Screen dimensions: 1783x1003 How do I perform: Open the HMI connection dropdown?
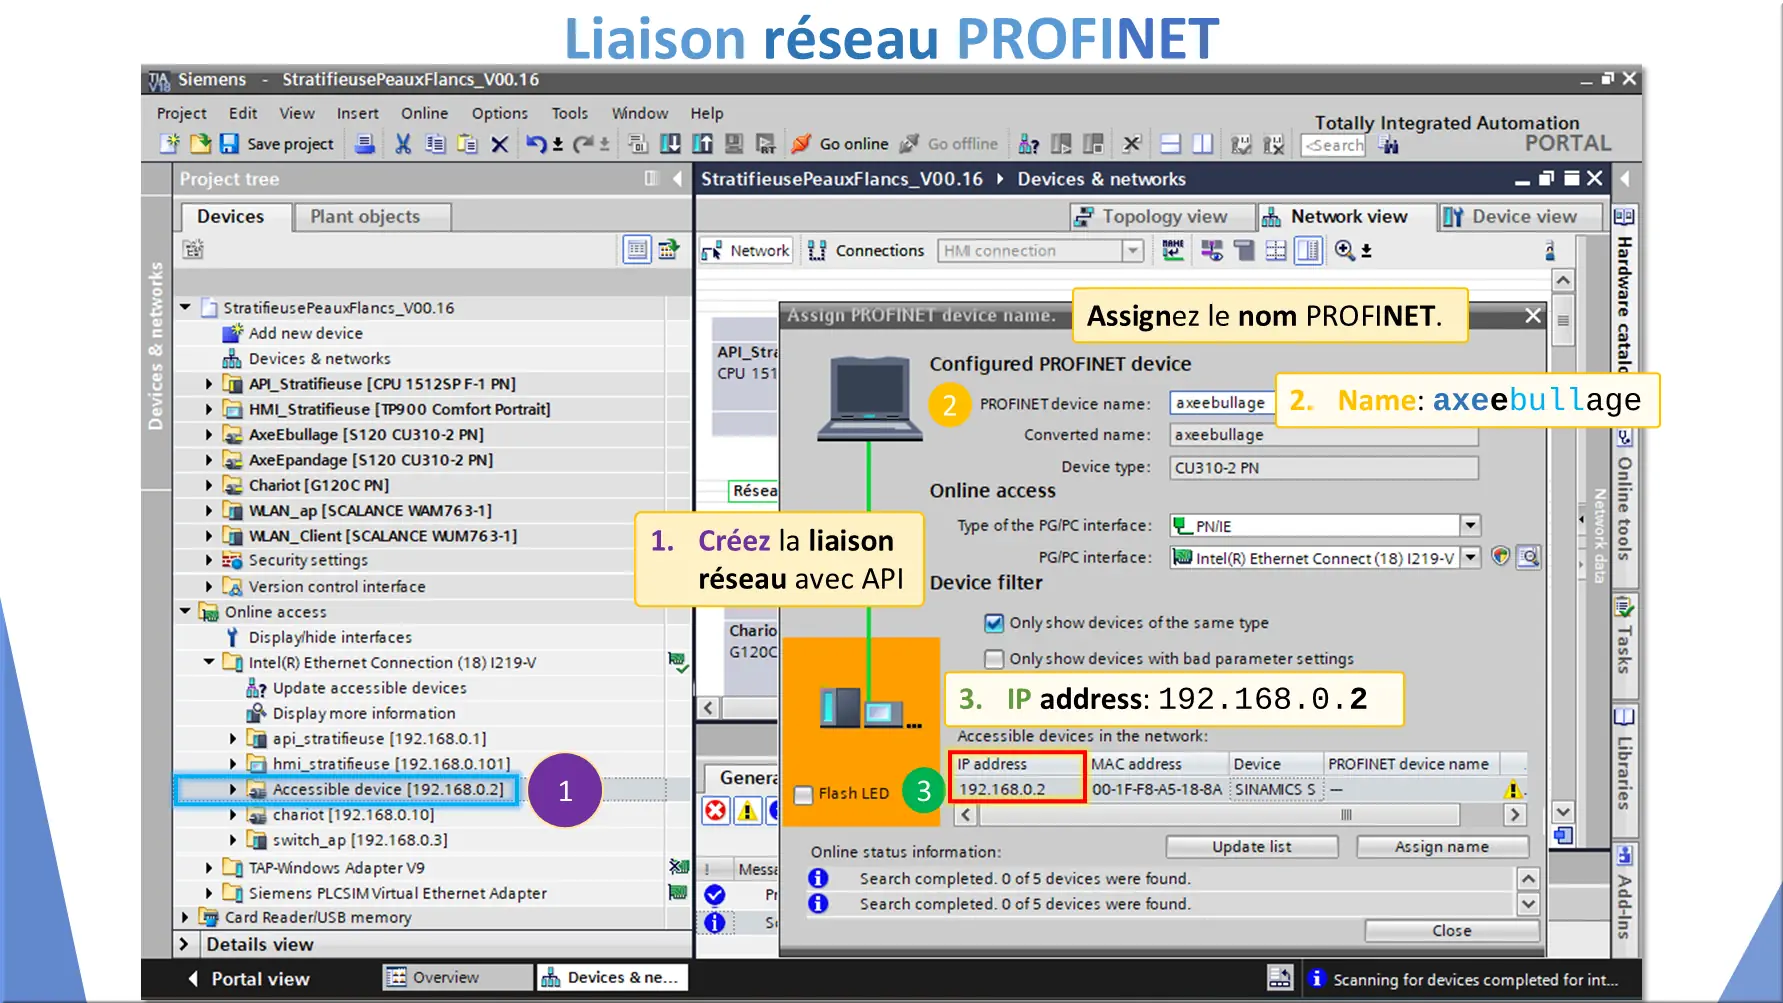(x=1132, y=251)
